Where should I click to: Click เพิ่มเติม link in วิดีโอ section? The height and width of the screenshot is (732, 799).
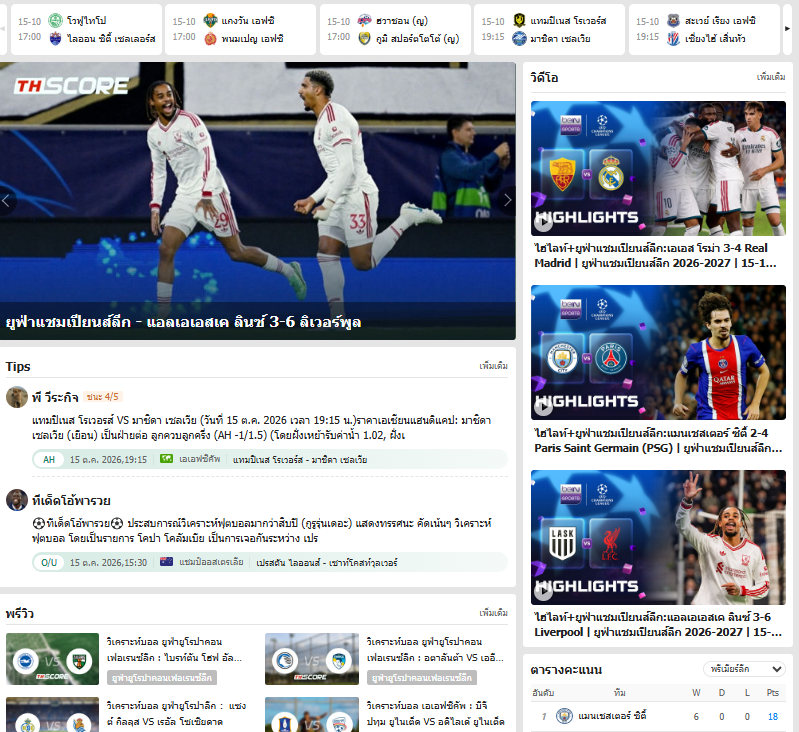coord(770,77)
